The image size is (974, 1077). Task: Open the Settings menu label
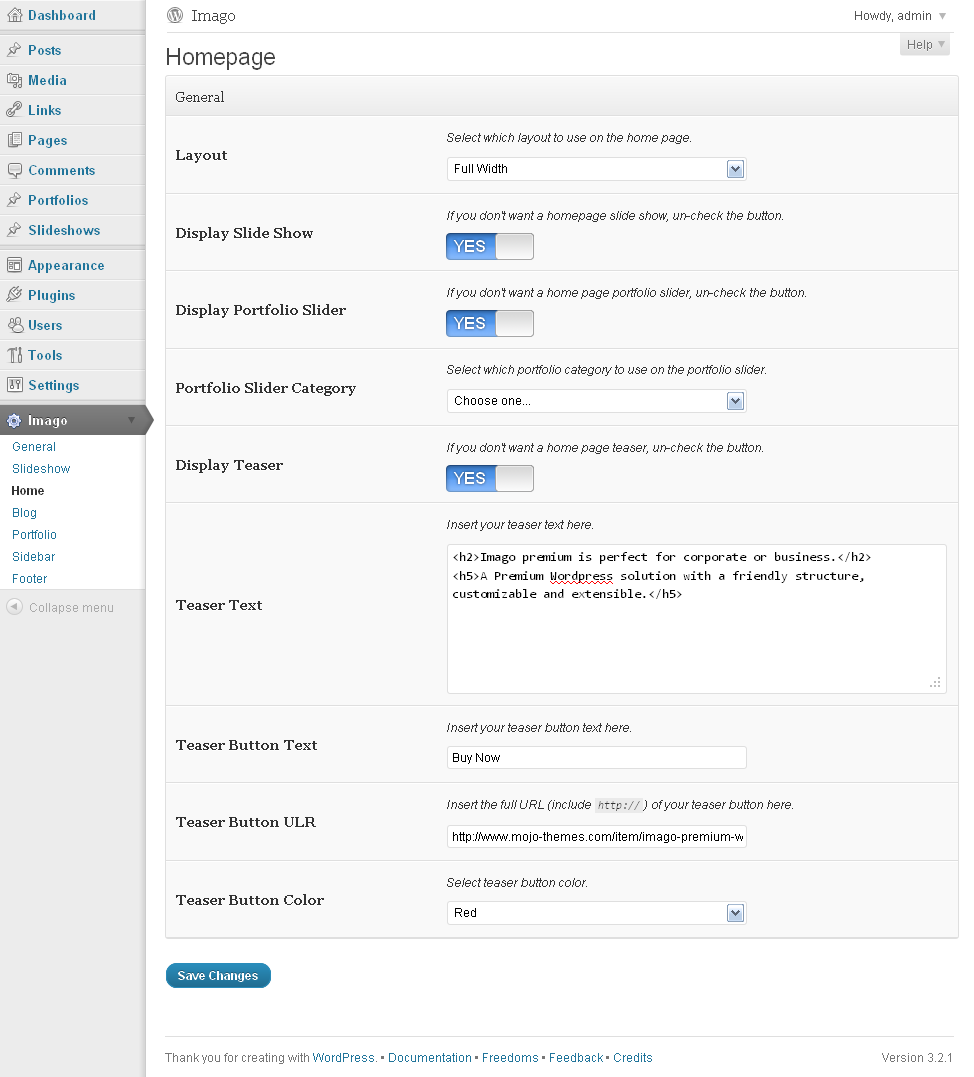[54, 385]
